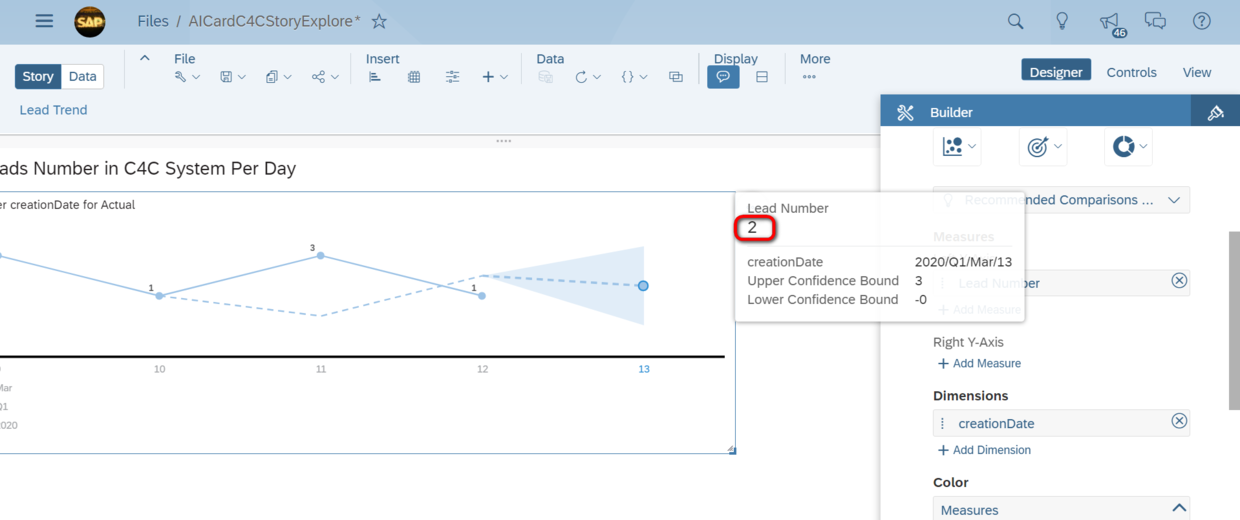Image resolution: width=1240 pixels, height=520 pixels.
Task: Switch to the Styling paintbrush panel
Action: [x=1216, y=112]
